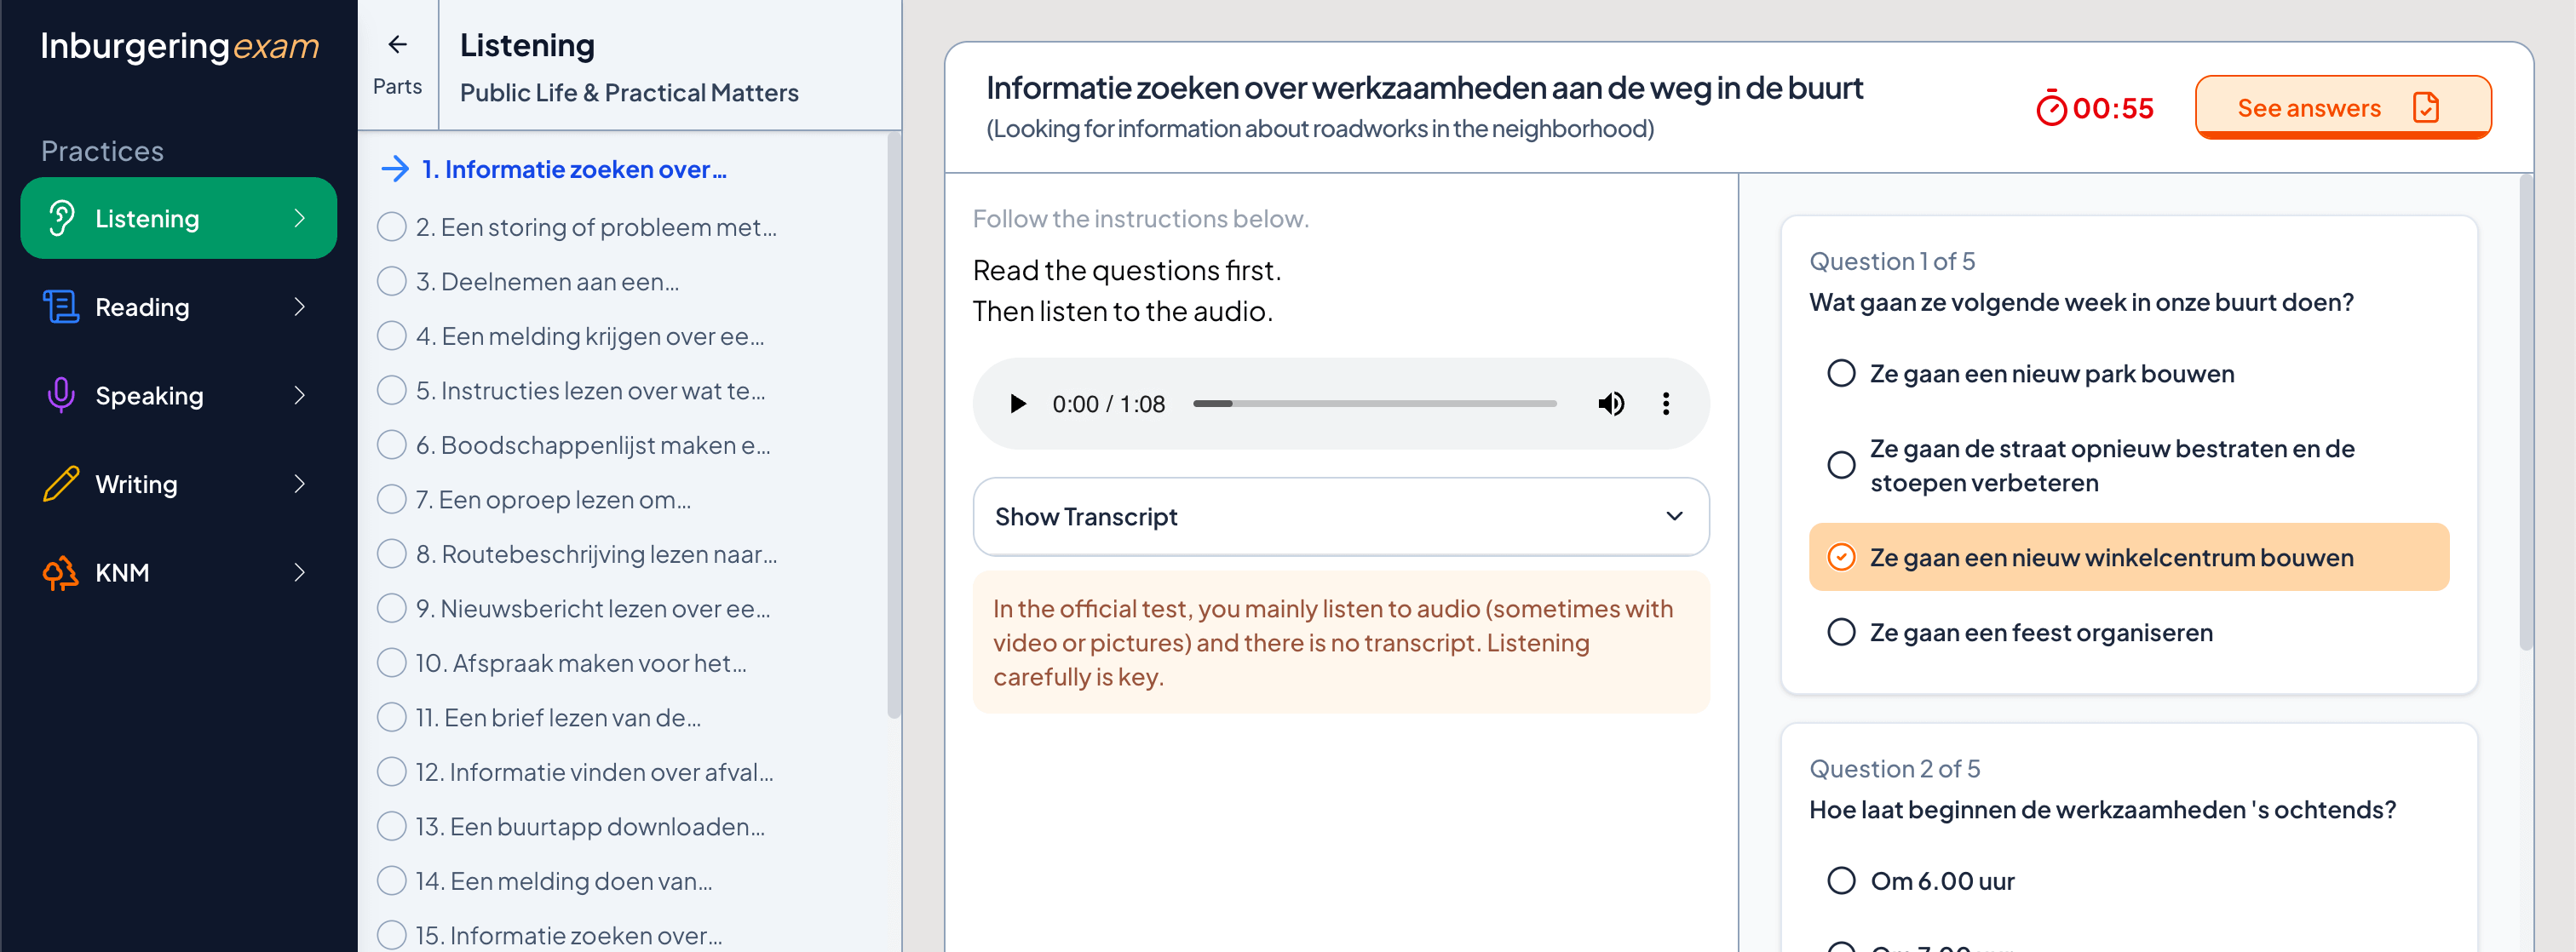Click the Listening ear icon
This screenshot has width=2576, height=952.
coord(61,218)
